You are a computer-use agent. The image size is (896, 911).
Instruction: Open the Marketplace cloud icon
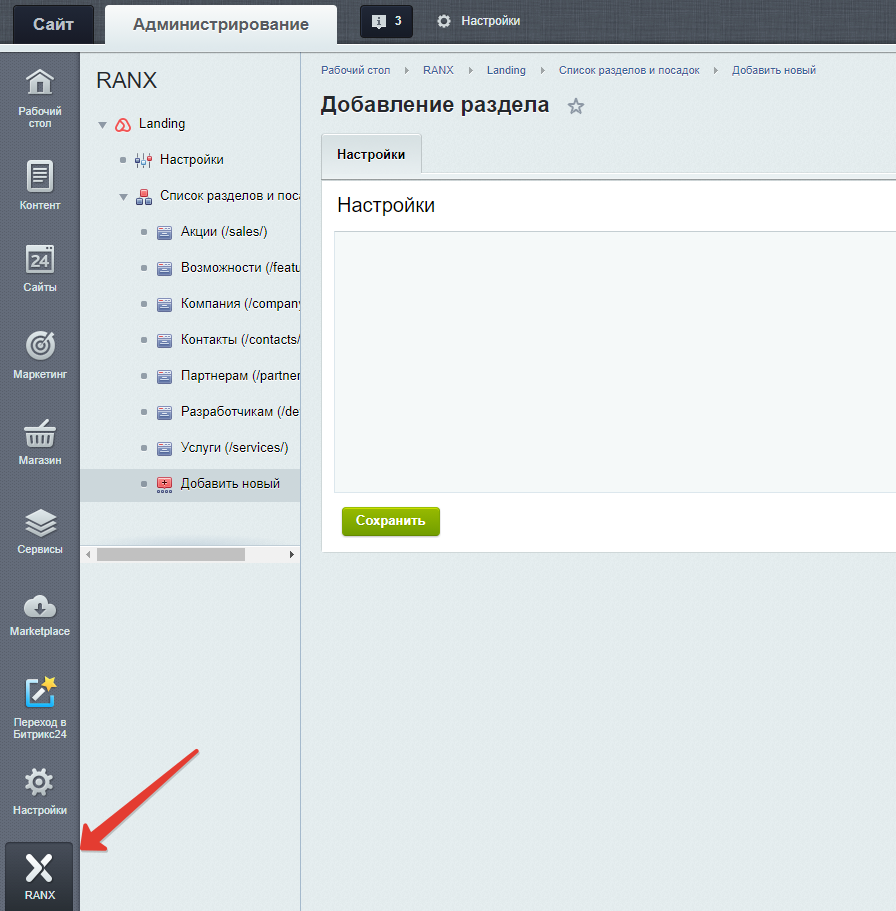tap(40, 607)
